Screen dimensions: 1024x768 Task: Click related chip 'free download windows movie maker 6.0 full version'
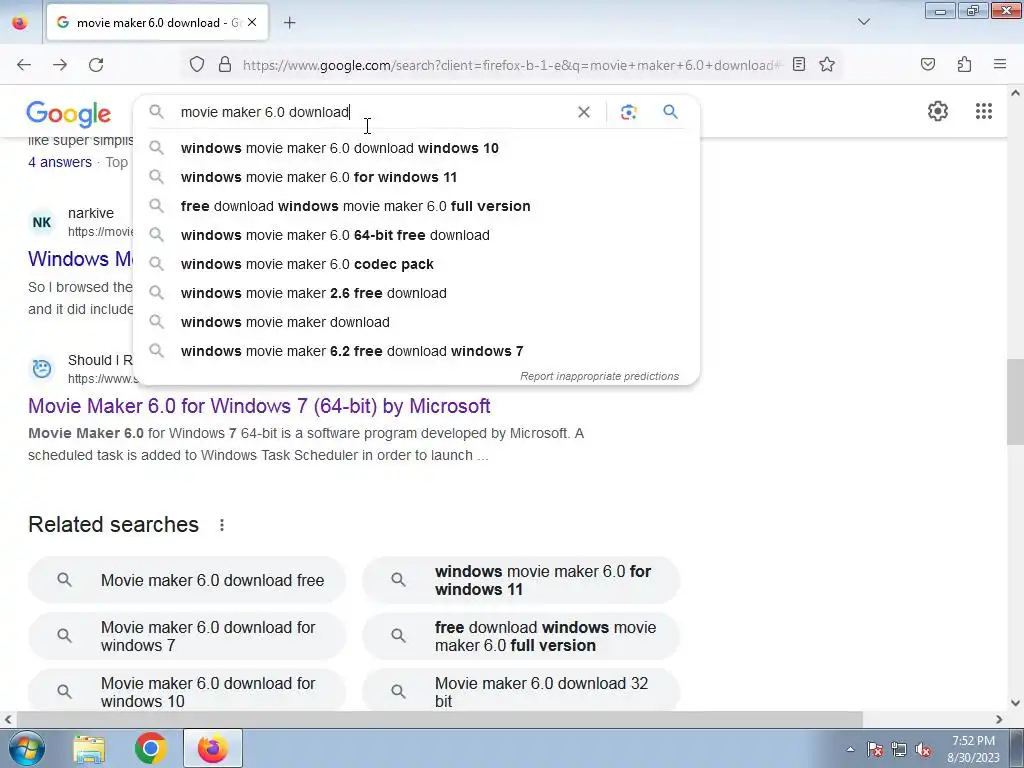point(521,636)
